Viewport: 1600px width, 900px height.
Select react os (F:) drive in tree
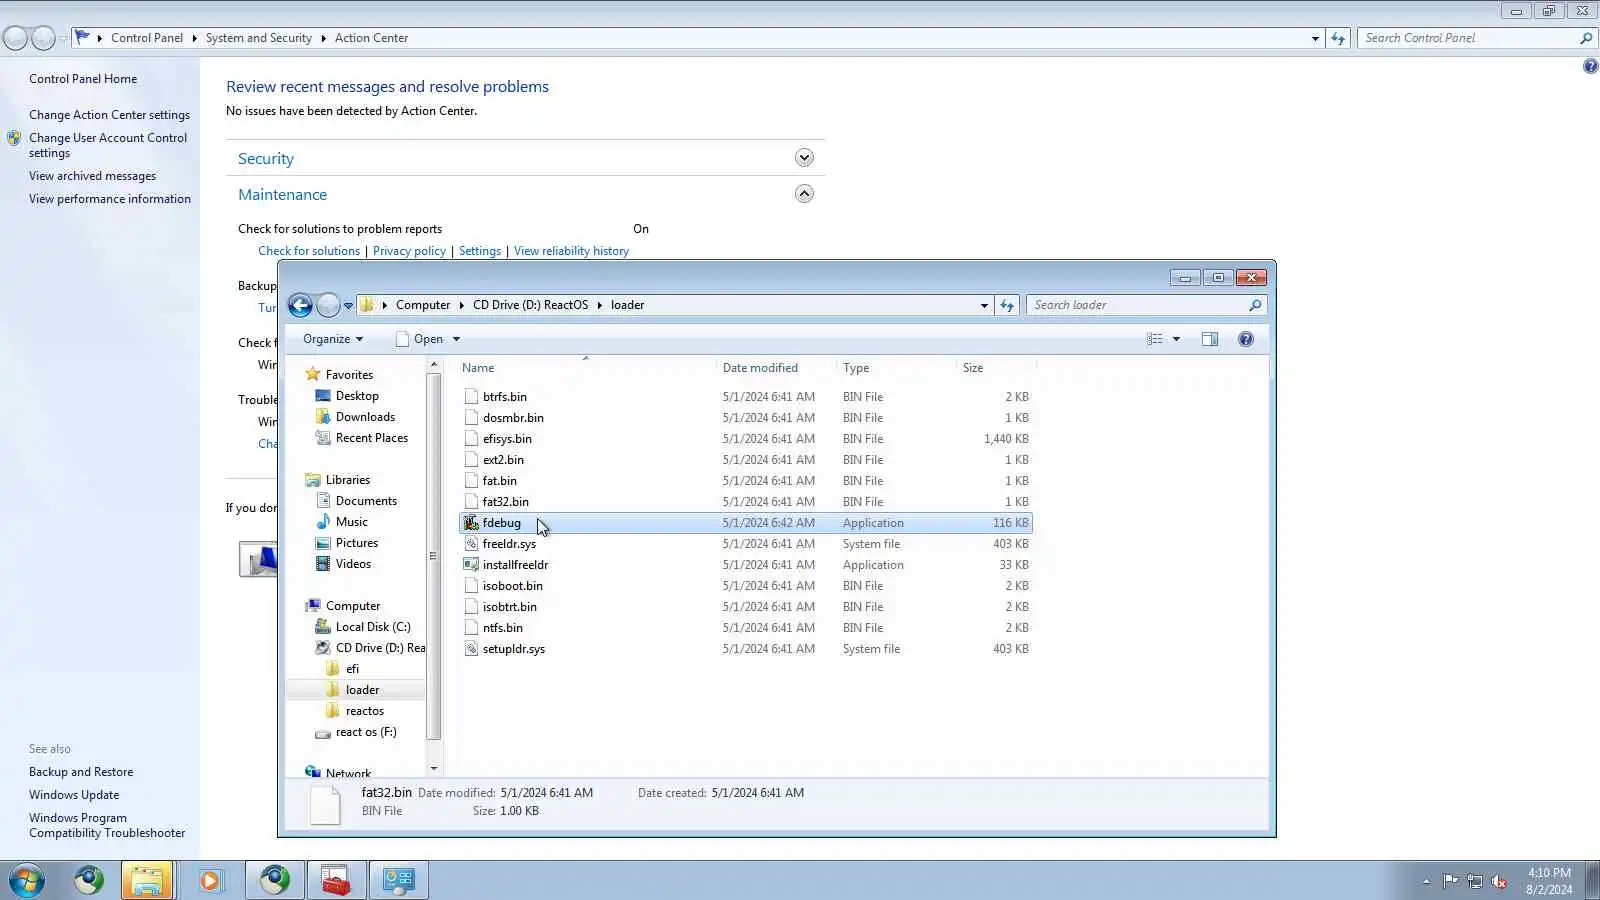coord(366,732)
